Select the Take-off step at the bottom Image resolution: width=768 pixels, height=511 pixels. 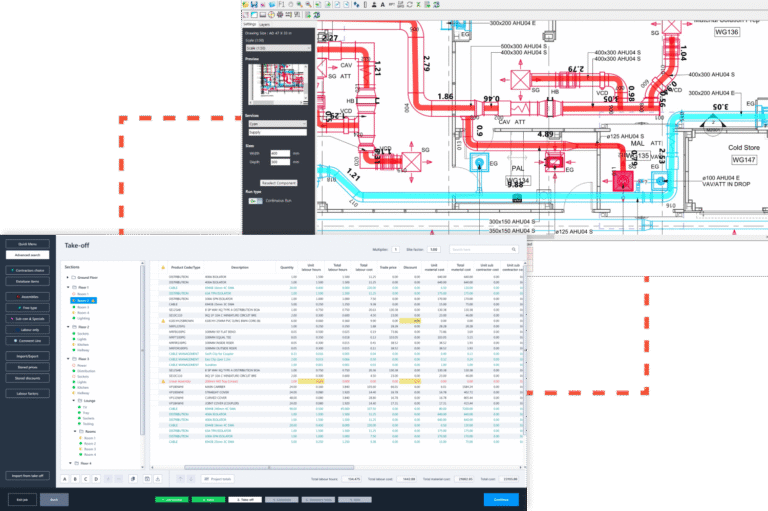(x=245, y=500)
